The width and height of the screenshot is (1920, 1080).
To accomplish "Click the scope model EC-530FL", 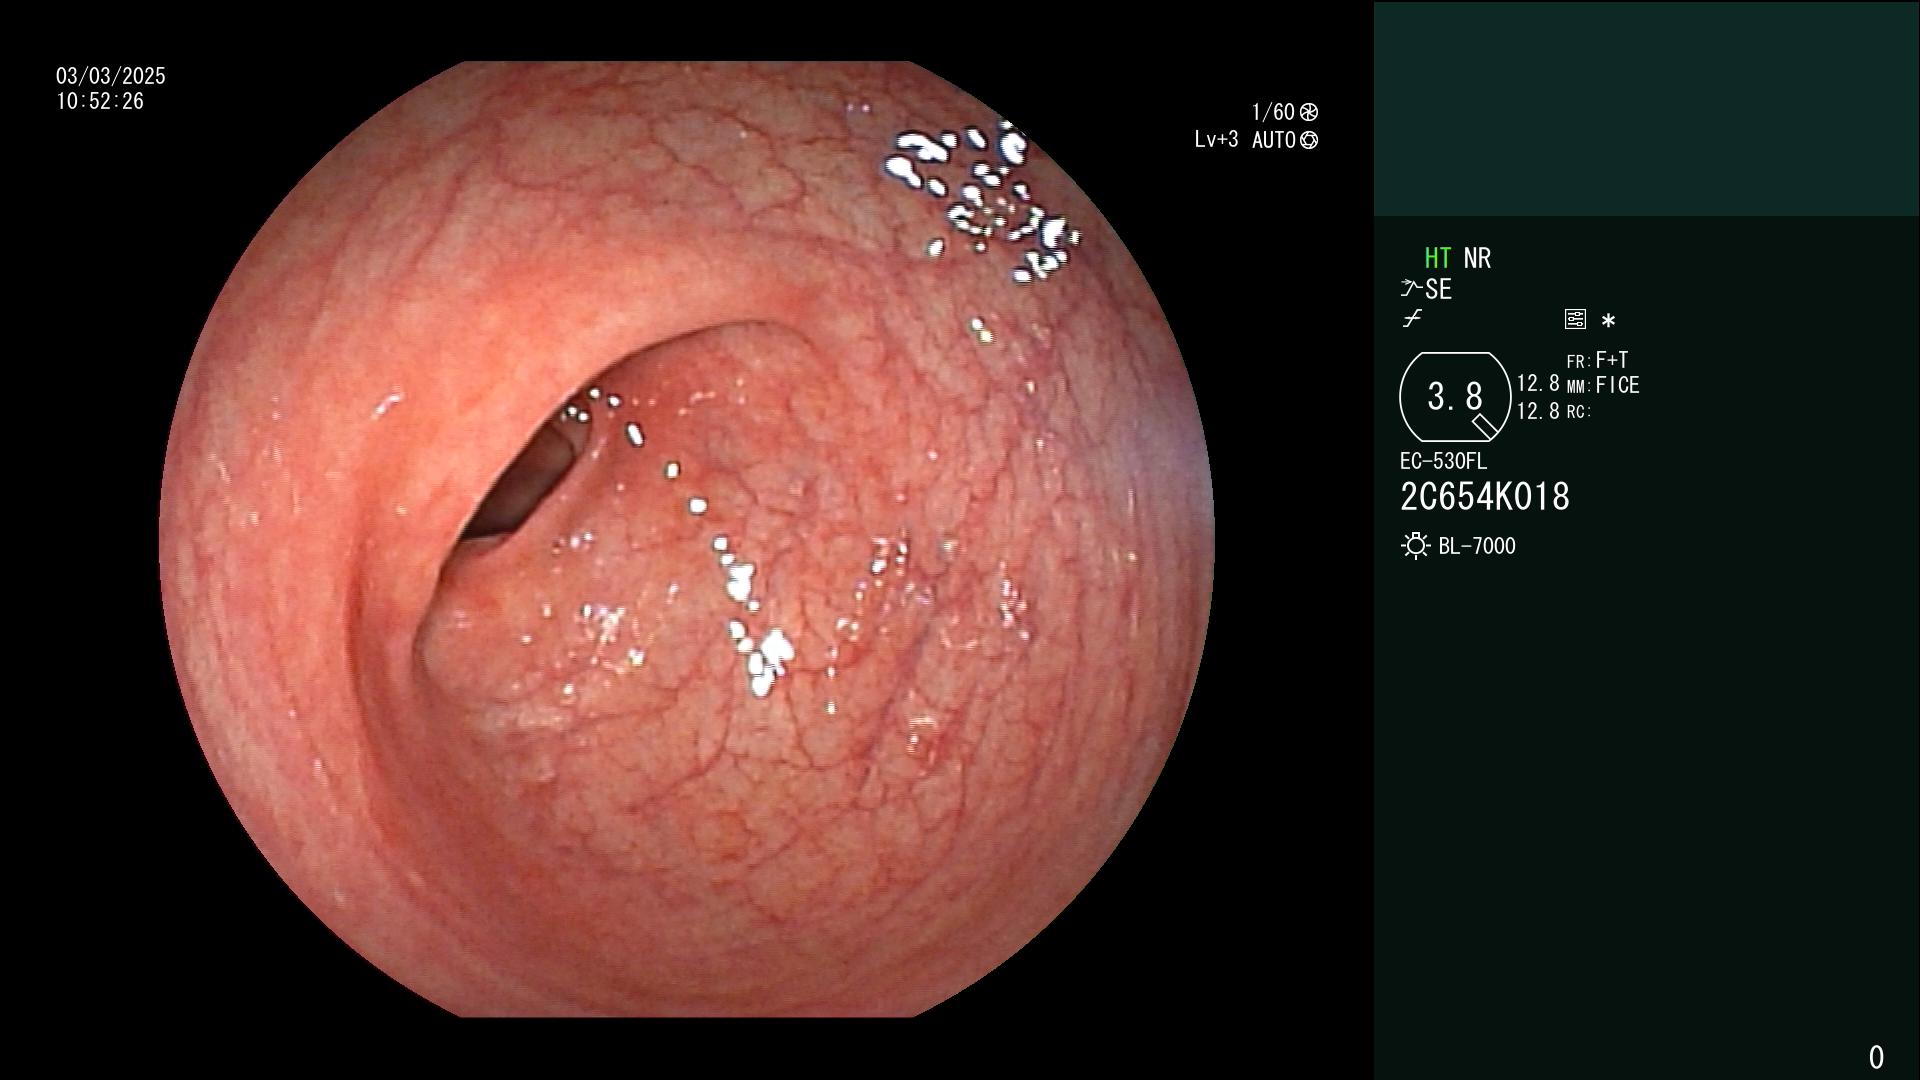I will pos(1443,461).
